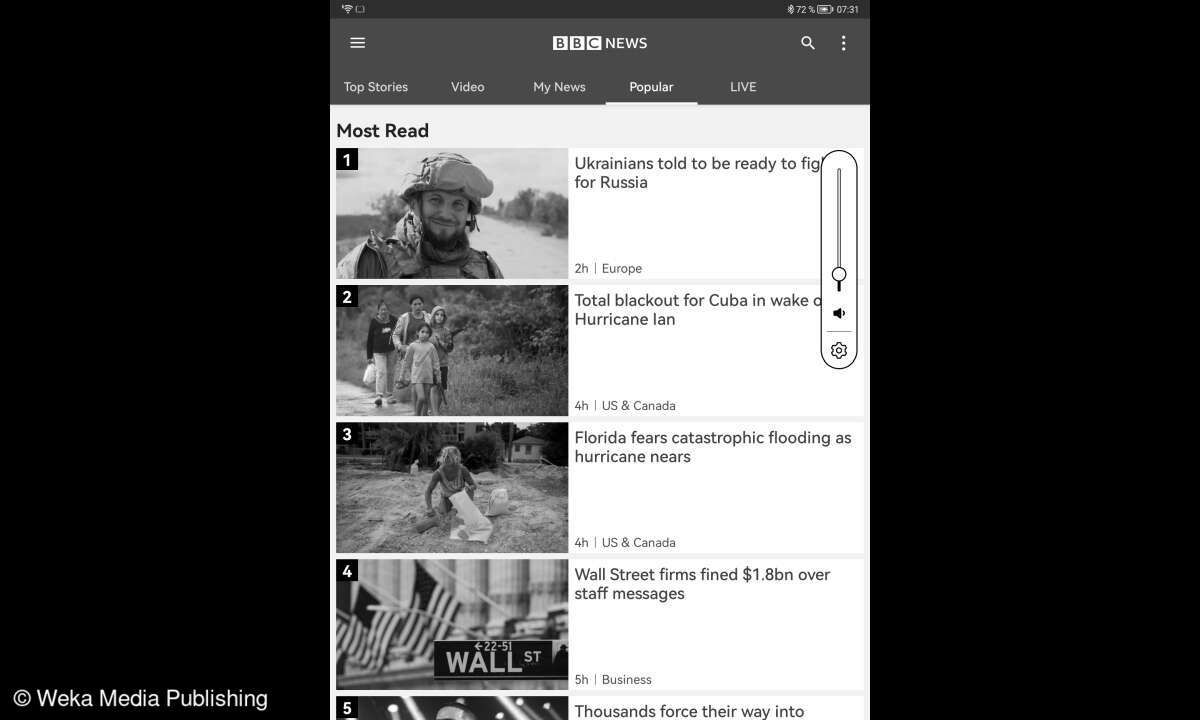Tap the battery indicator in status bar

tap(825, 9)
